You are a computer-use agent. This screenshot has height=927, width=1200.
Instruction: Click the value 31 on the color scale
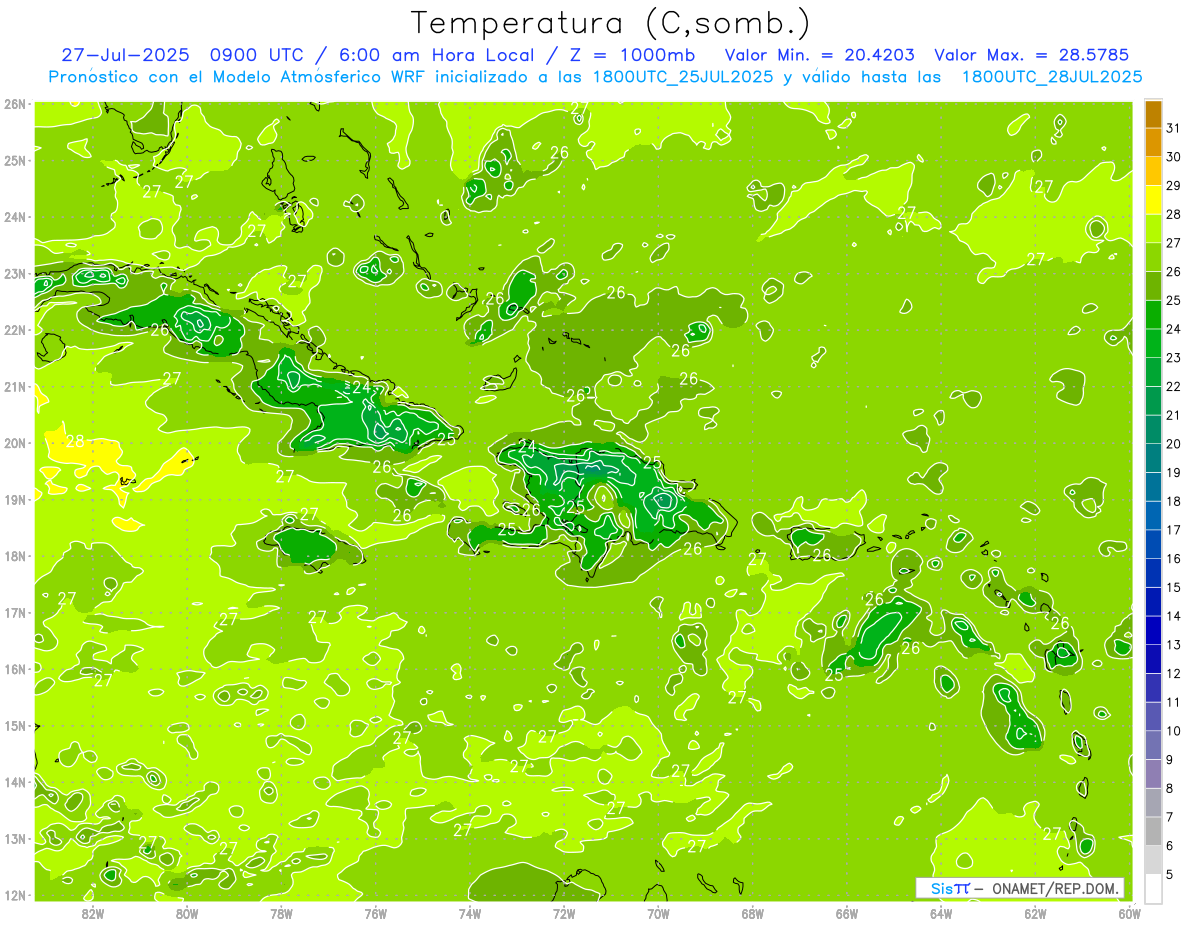pos(1174,128)
